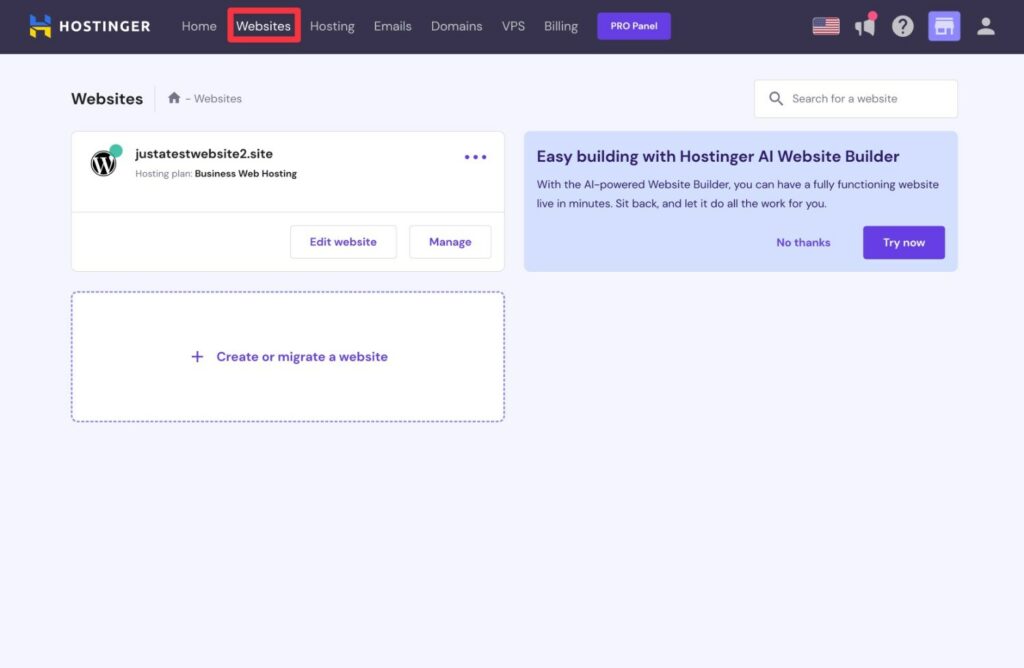Focus the Search for a website field
Viewport: 1024px width, 668px height.
click(x=856, y=99)
